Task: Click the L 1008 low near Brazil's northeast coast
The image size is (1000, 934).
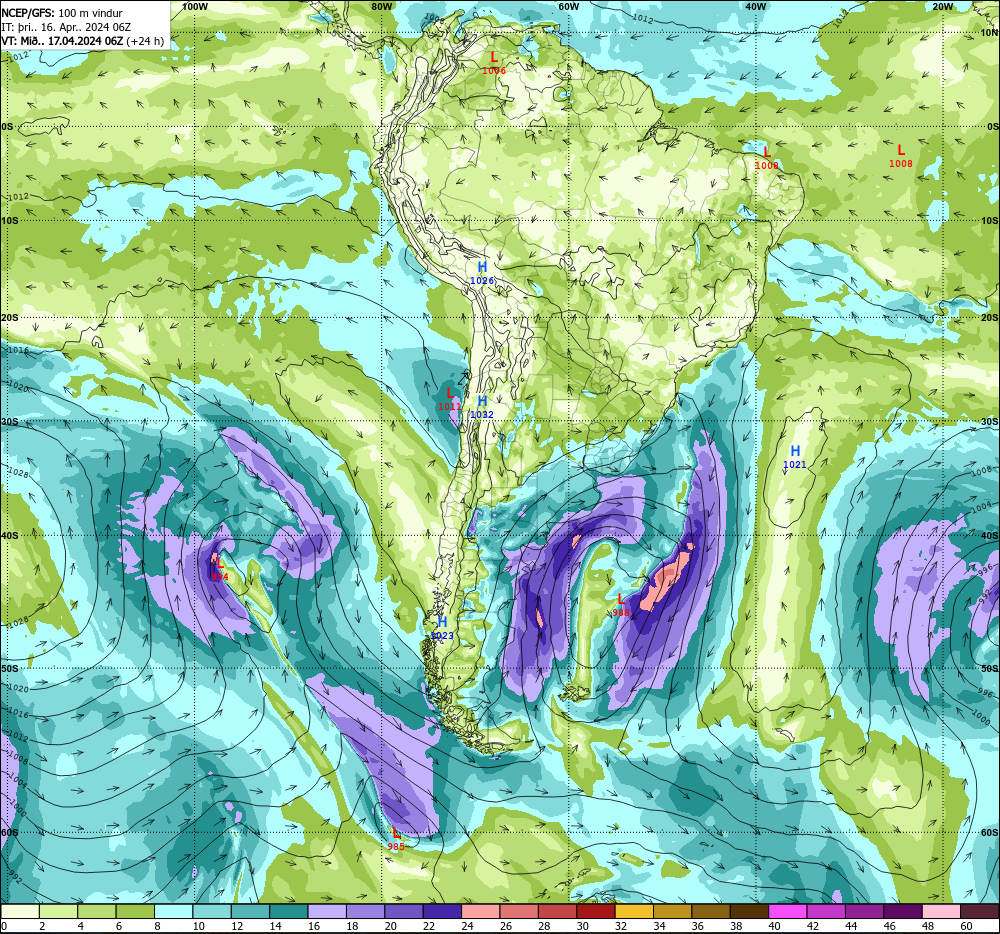Action: point(767,158)
